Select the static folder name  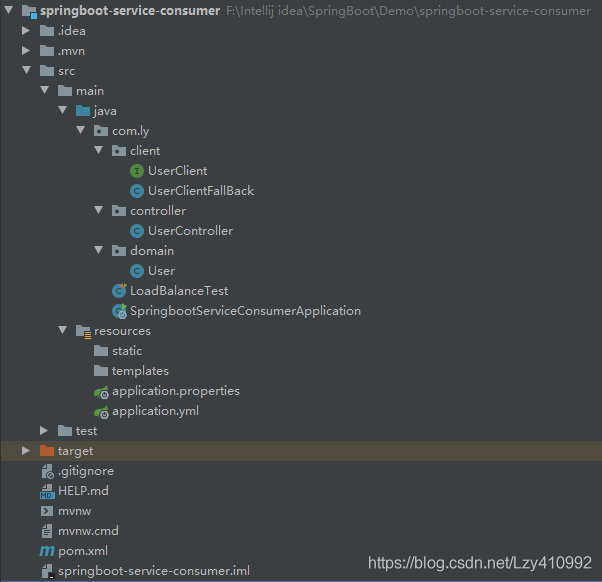coord(127,351)
